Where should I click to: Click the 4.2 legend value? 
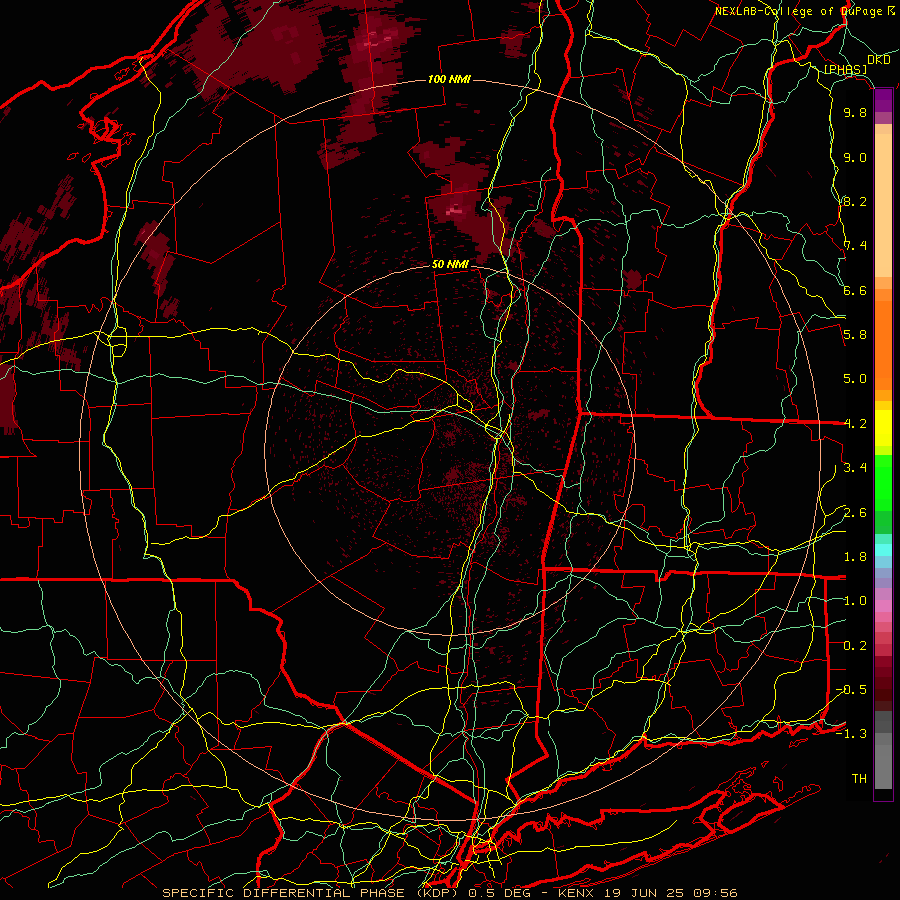coord(855,424)
